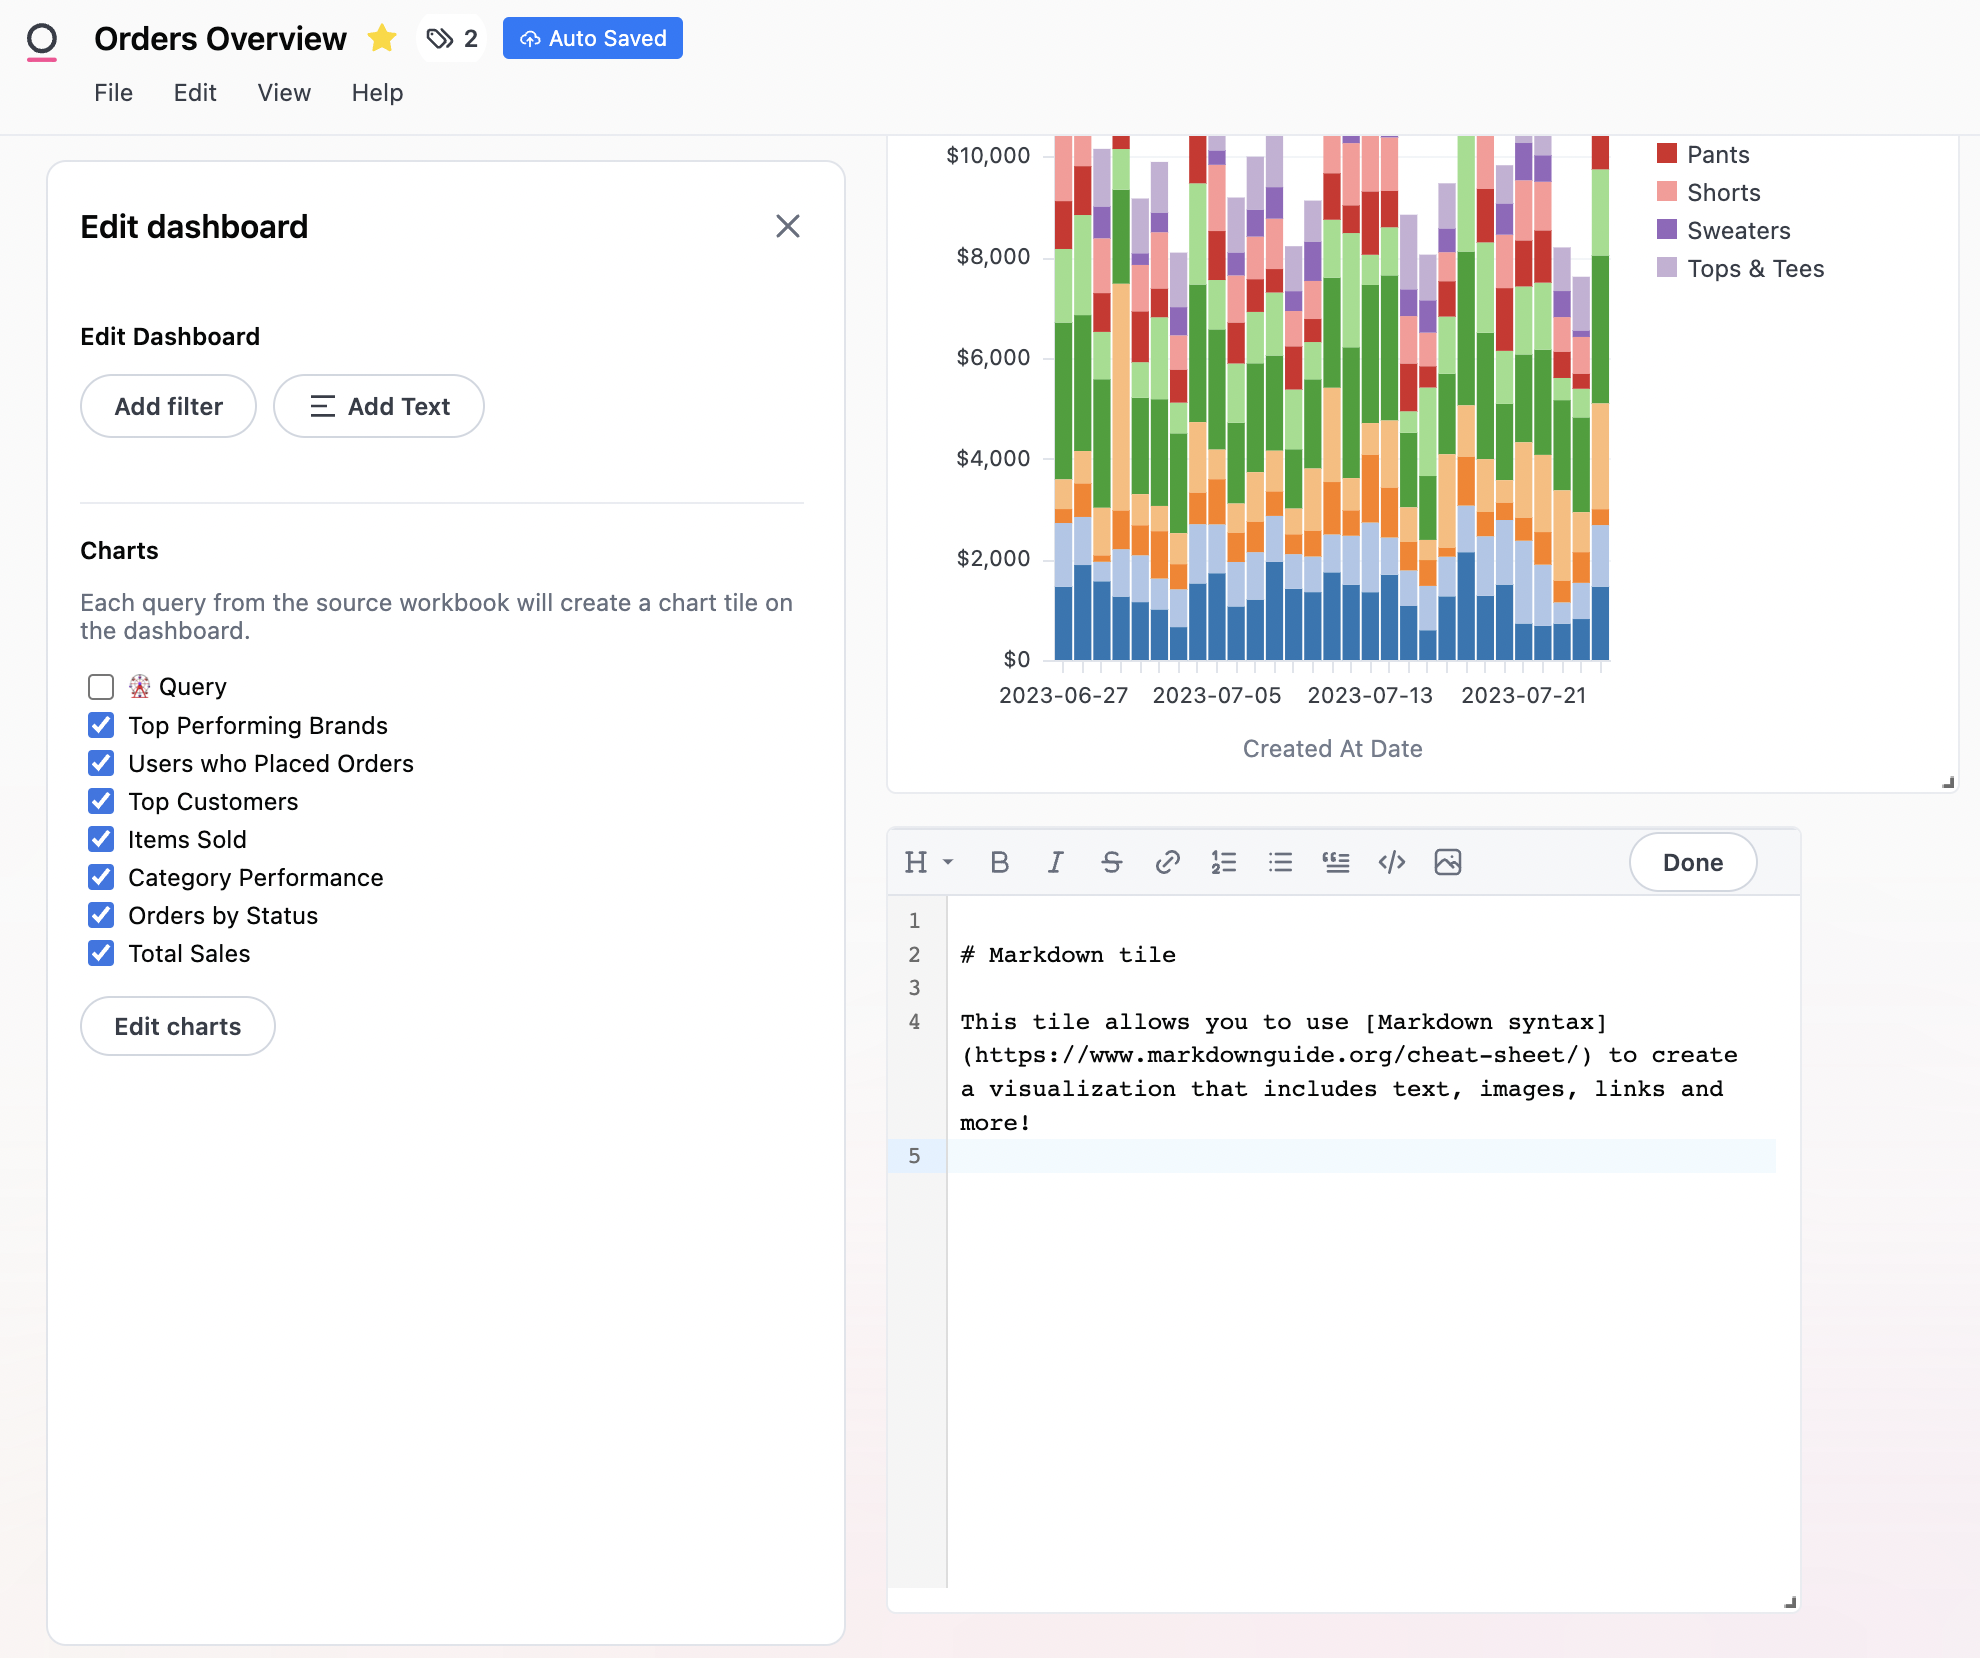Check the Query chart checkbox
The width and height of the screenshot is (1980, 1658).
[101, 687]
